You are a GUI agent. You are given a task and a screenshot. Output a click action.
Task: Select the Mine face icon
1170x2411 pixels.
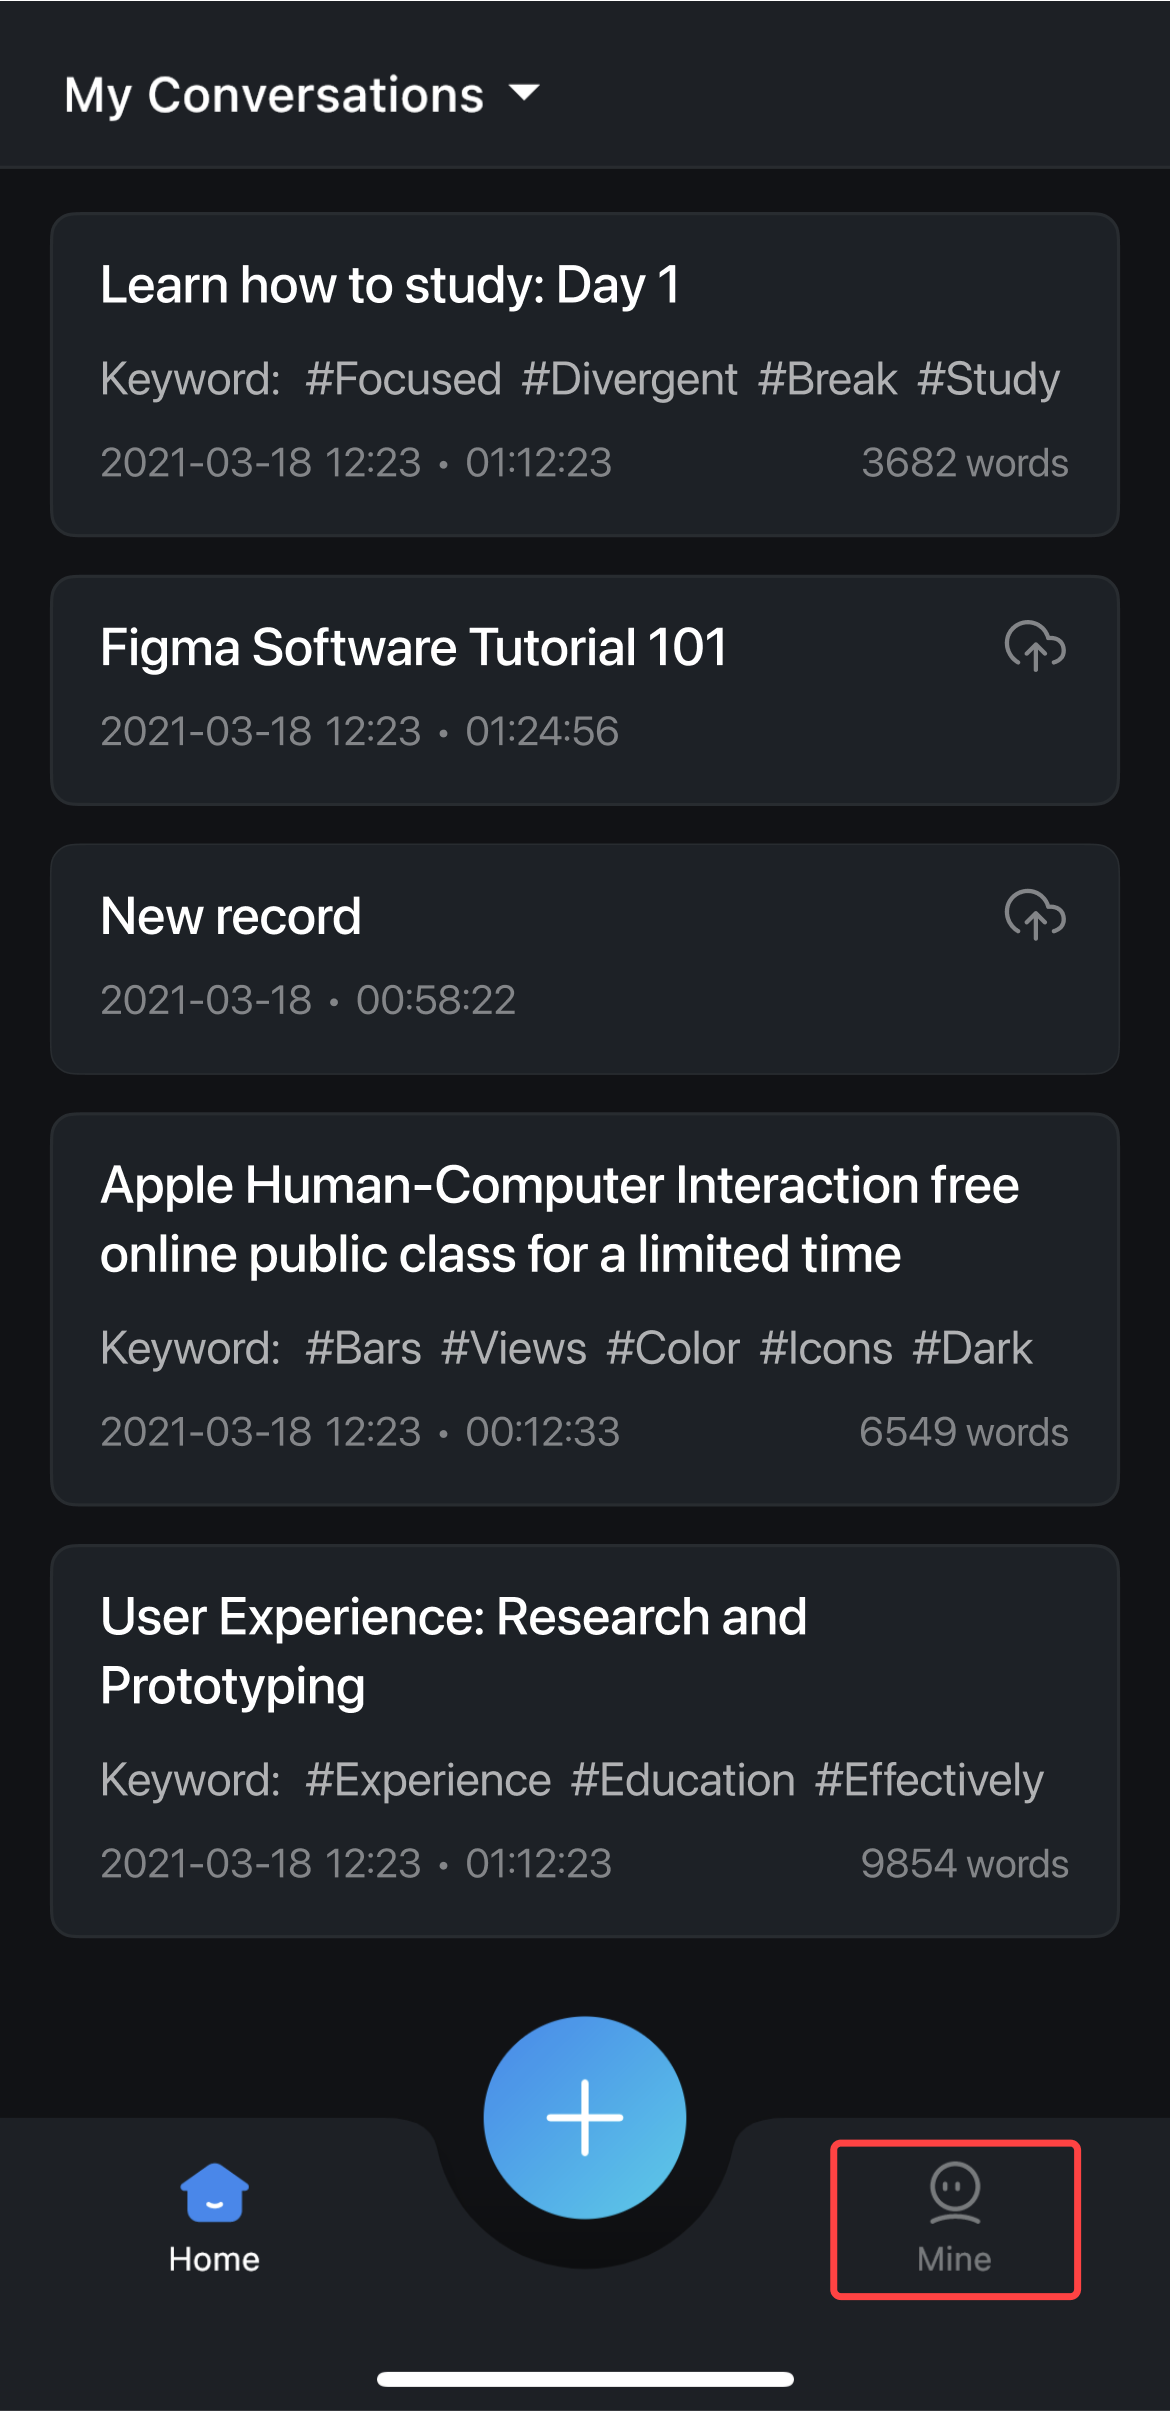pyautogui.click(x=955, y=2192)
